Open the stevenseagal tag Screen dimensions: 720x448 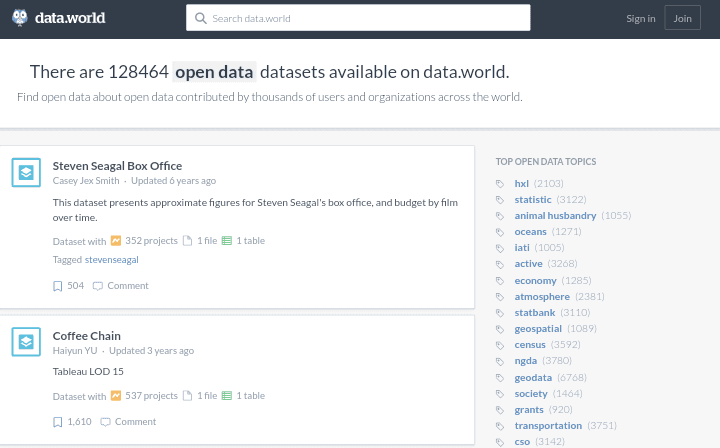[112, 260]
